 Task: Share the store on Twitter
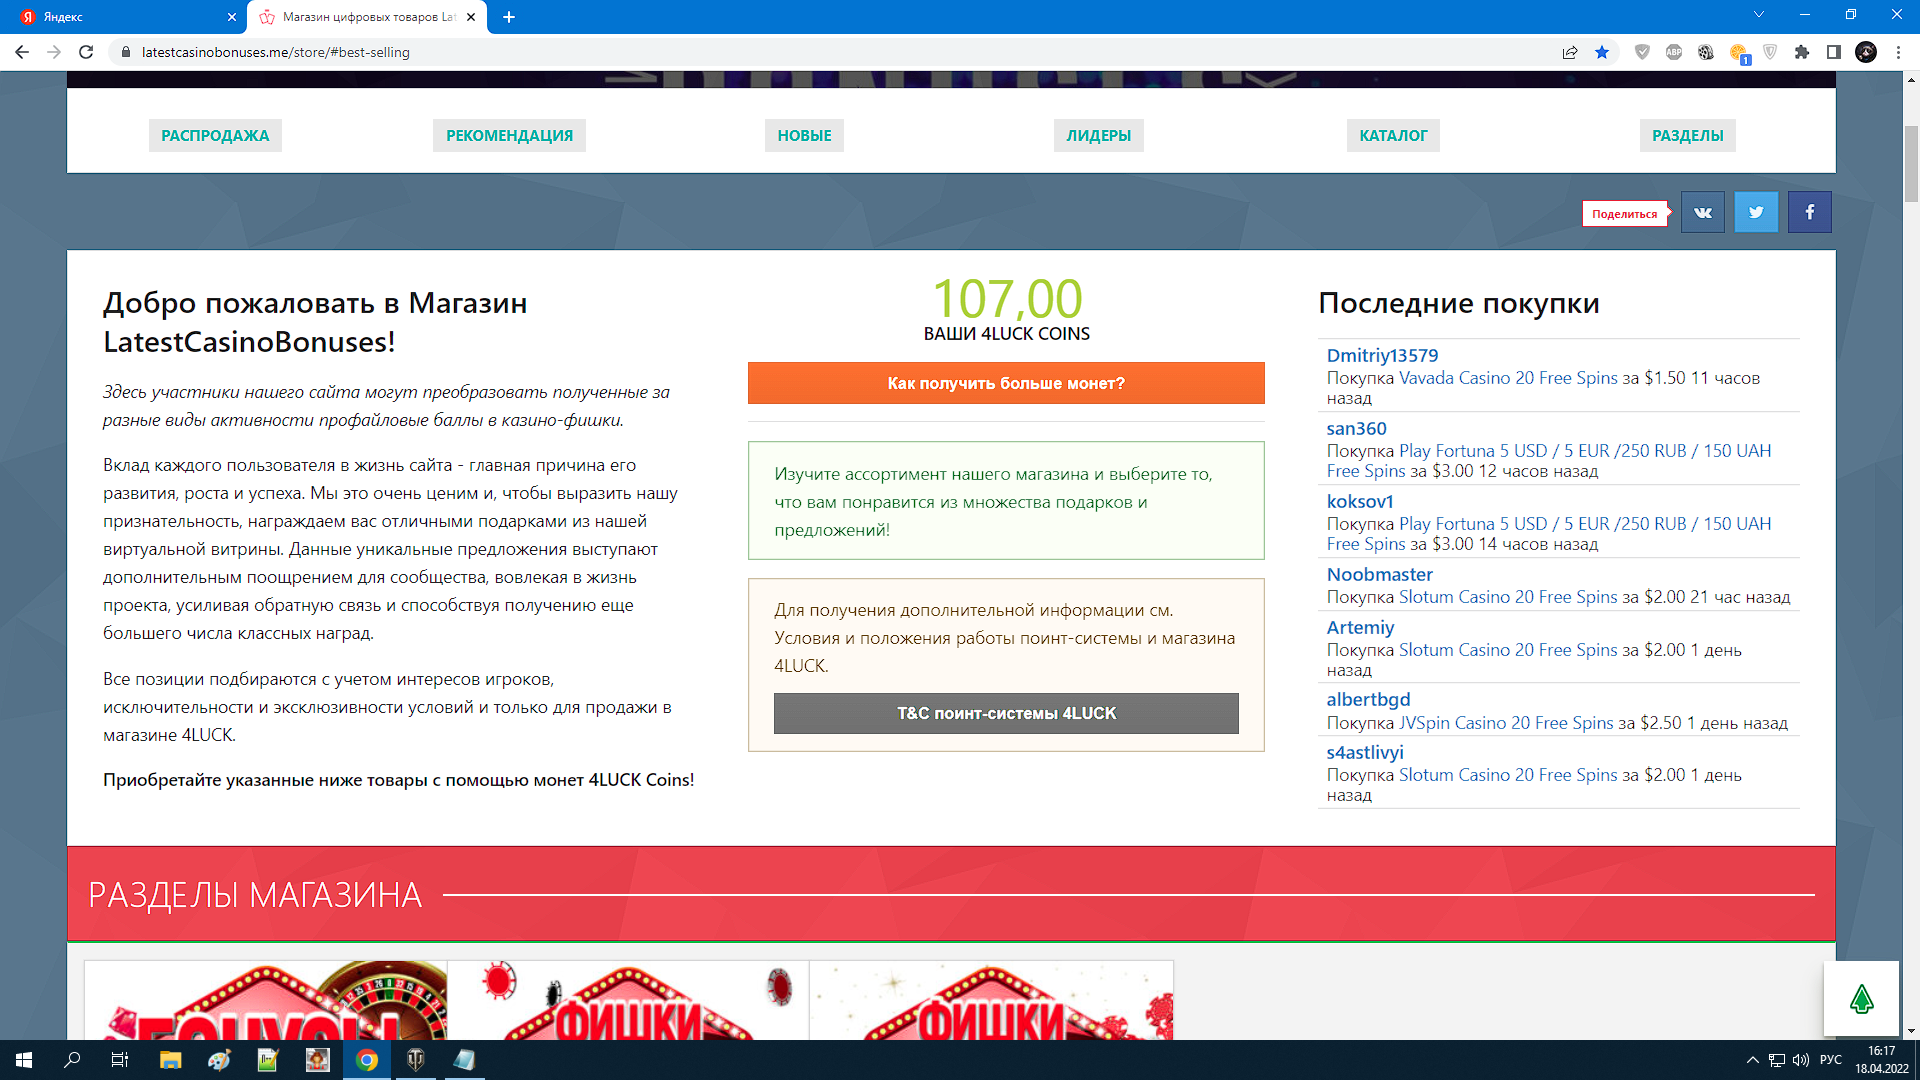pos(1756,212)
